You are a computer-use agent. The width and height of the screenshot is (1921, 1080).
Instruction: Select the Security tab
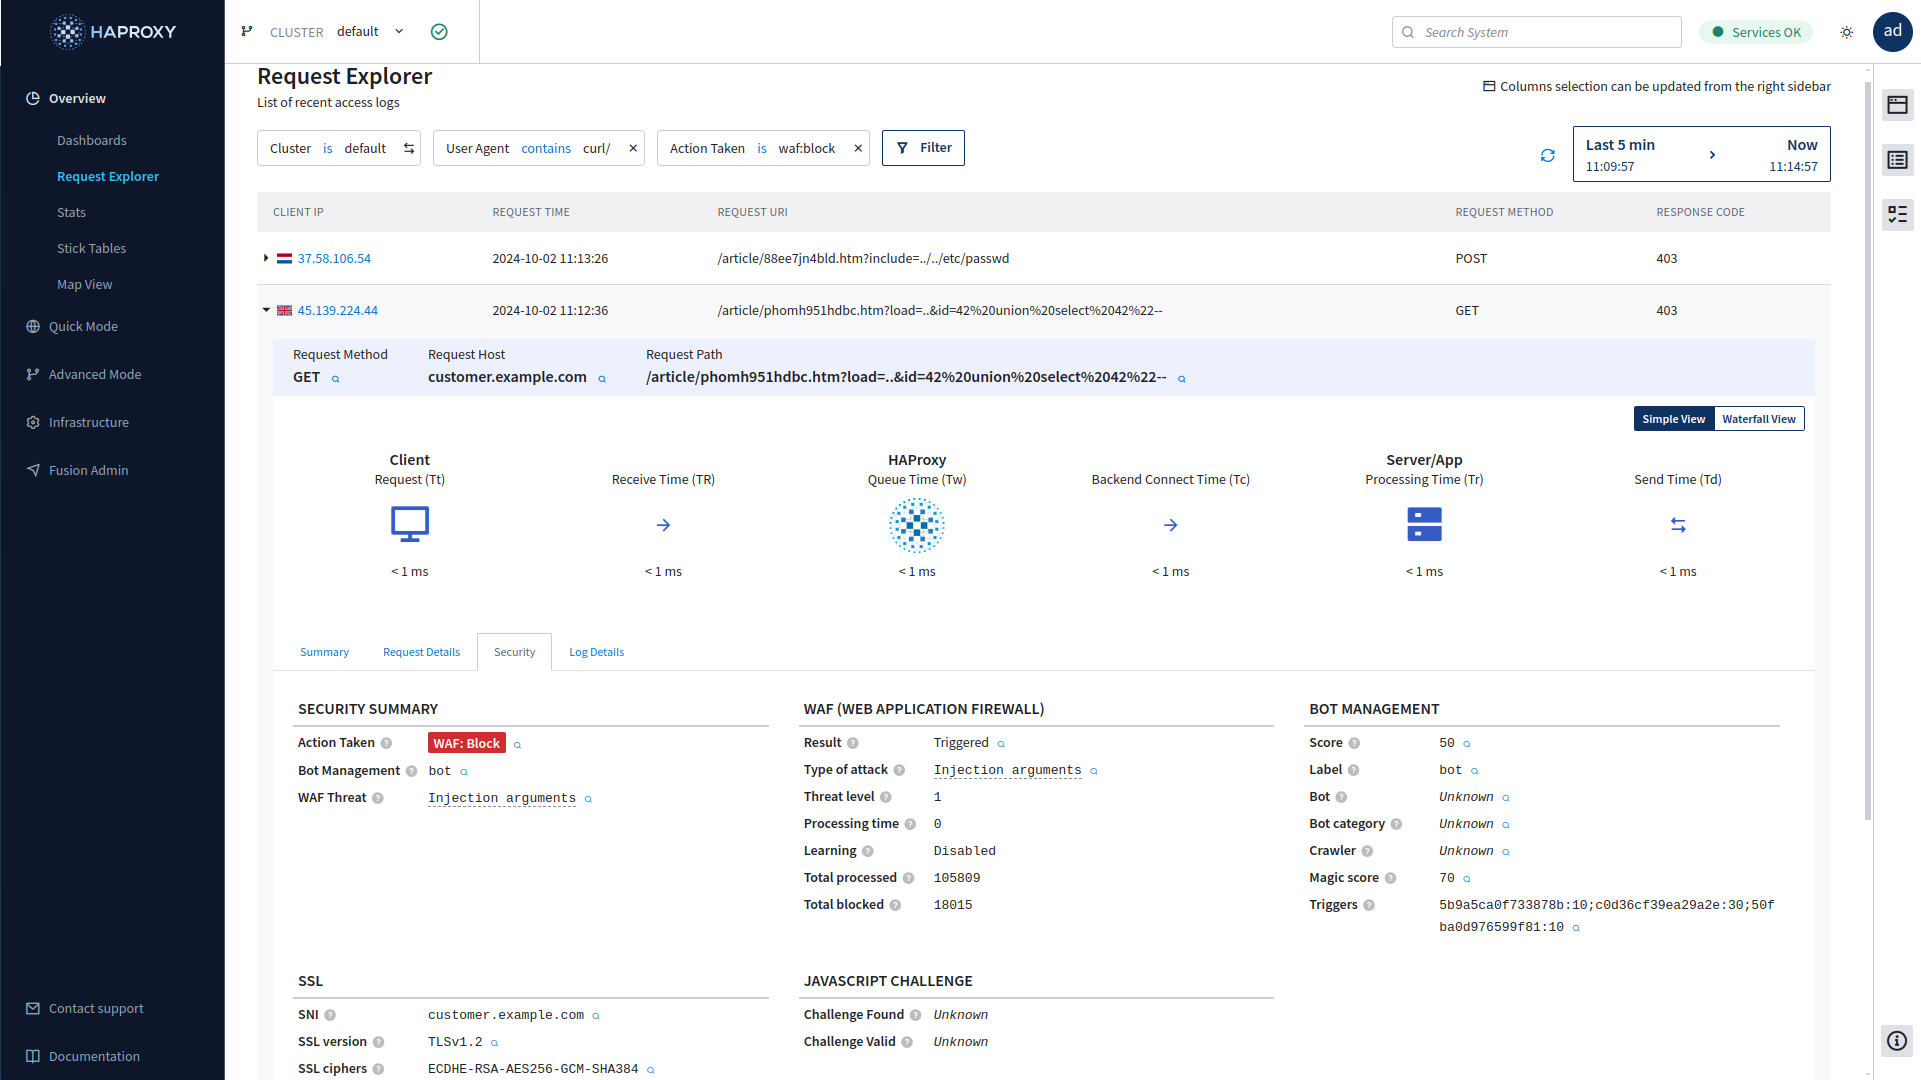click(514, 652)
